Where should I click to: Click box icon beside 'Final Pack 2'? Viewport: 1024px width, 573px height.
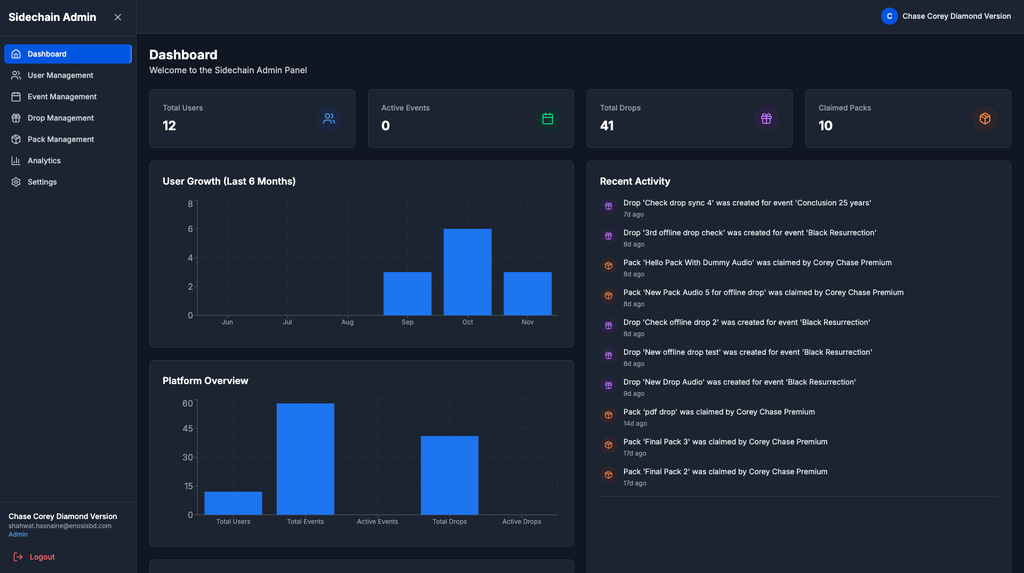[609, 475]
